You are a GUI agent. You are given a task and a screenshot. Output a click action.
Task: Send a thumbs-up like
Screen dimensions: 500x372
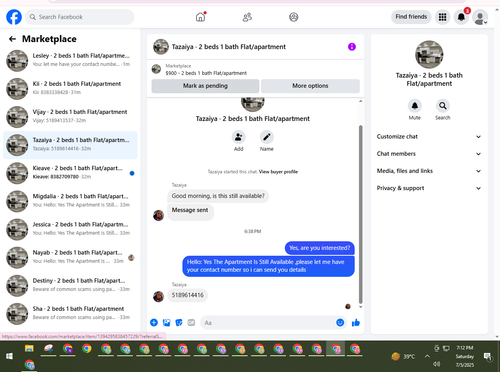point(356,322)
